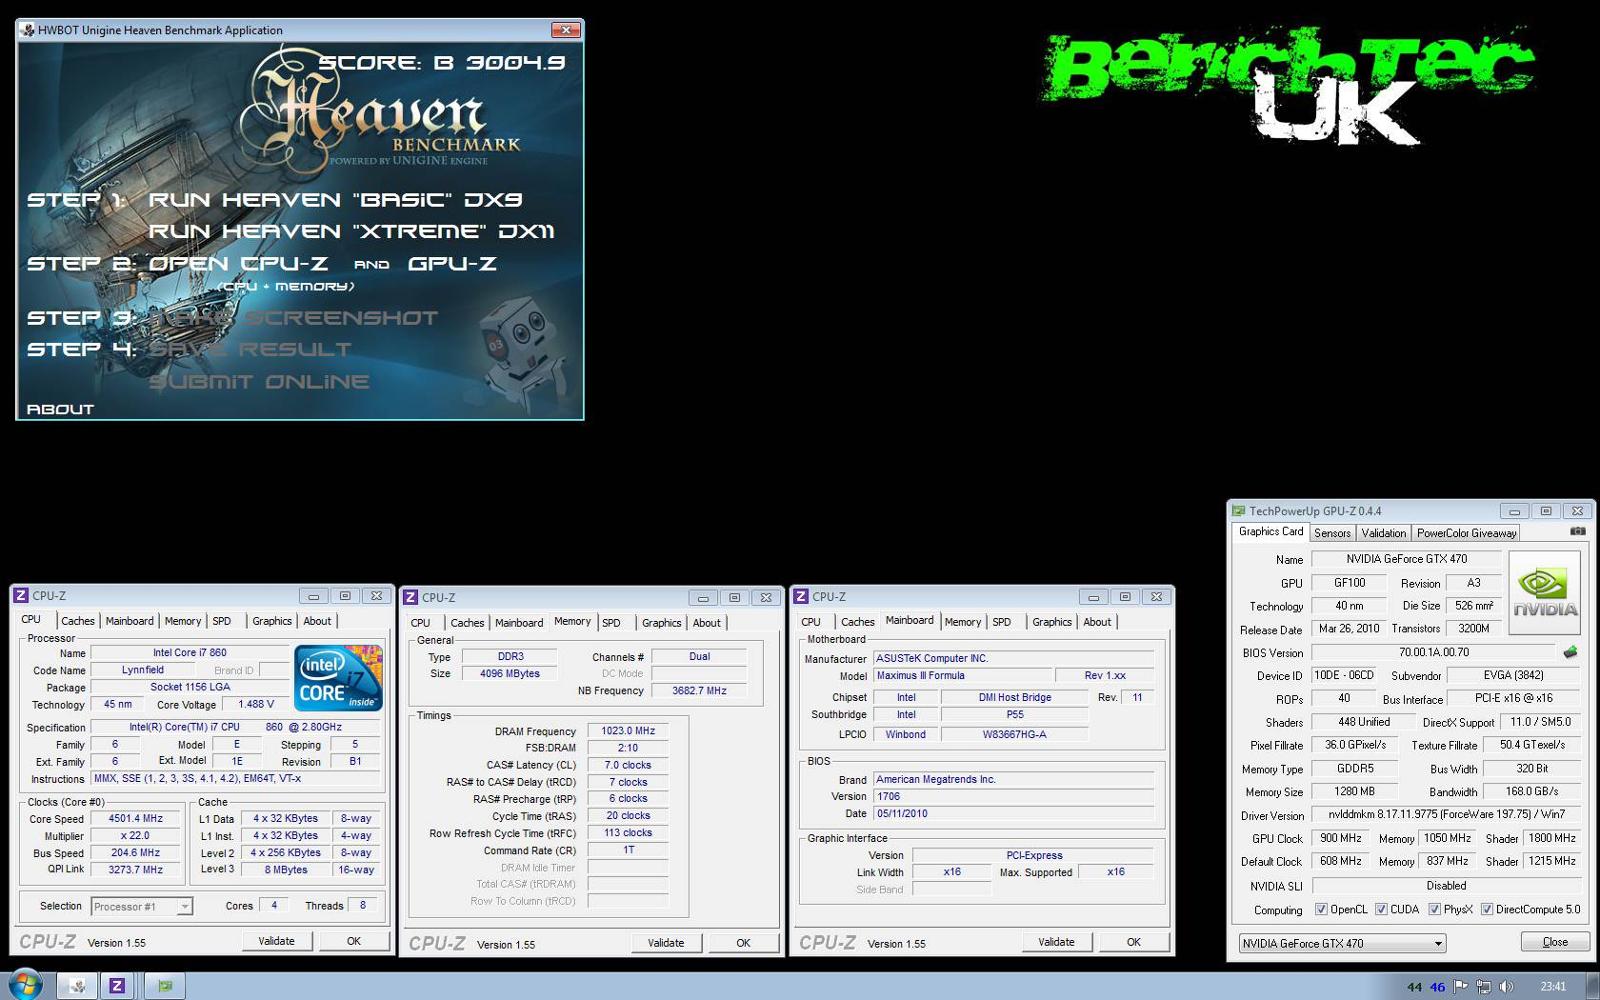Screen dimensions: 1600x1000
Task: Toggle the CUDA checkbox in GPU-Z
Action: pyautogui.click(x=1381, y=909)
